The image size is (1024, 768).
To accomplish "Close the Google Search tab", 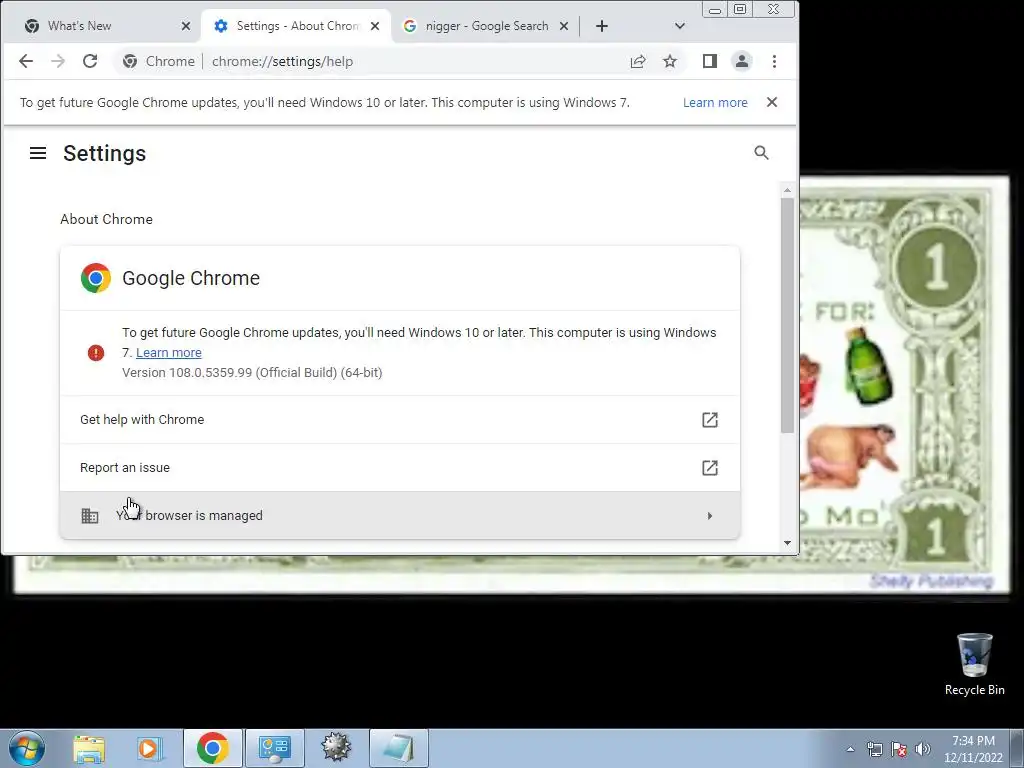I will point(564,26).
